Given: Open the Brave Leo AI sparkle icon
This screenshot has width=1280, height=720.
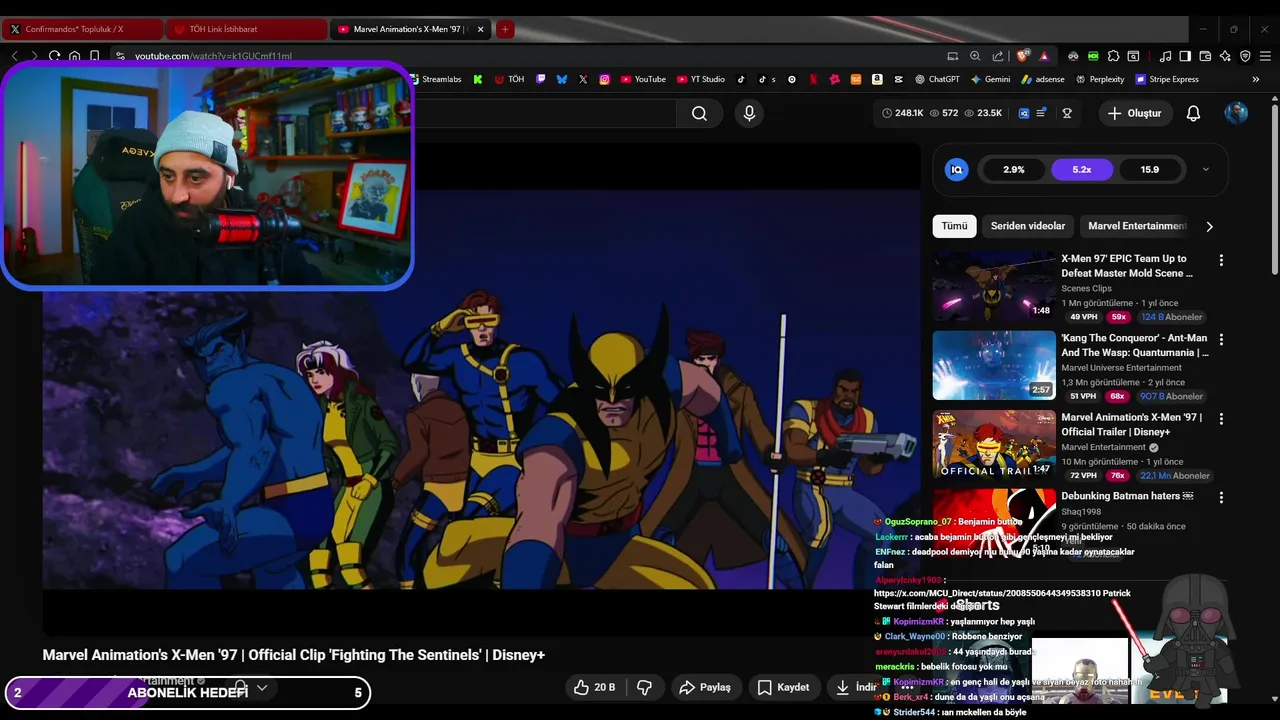Looking at the screenshot, I should 1225,56.
